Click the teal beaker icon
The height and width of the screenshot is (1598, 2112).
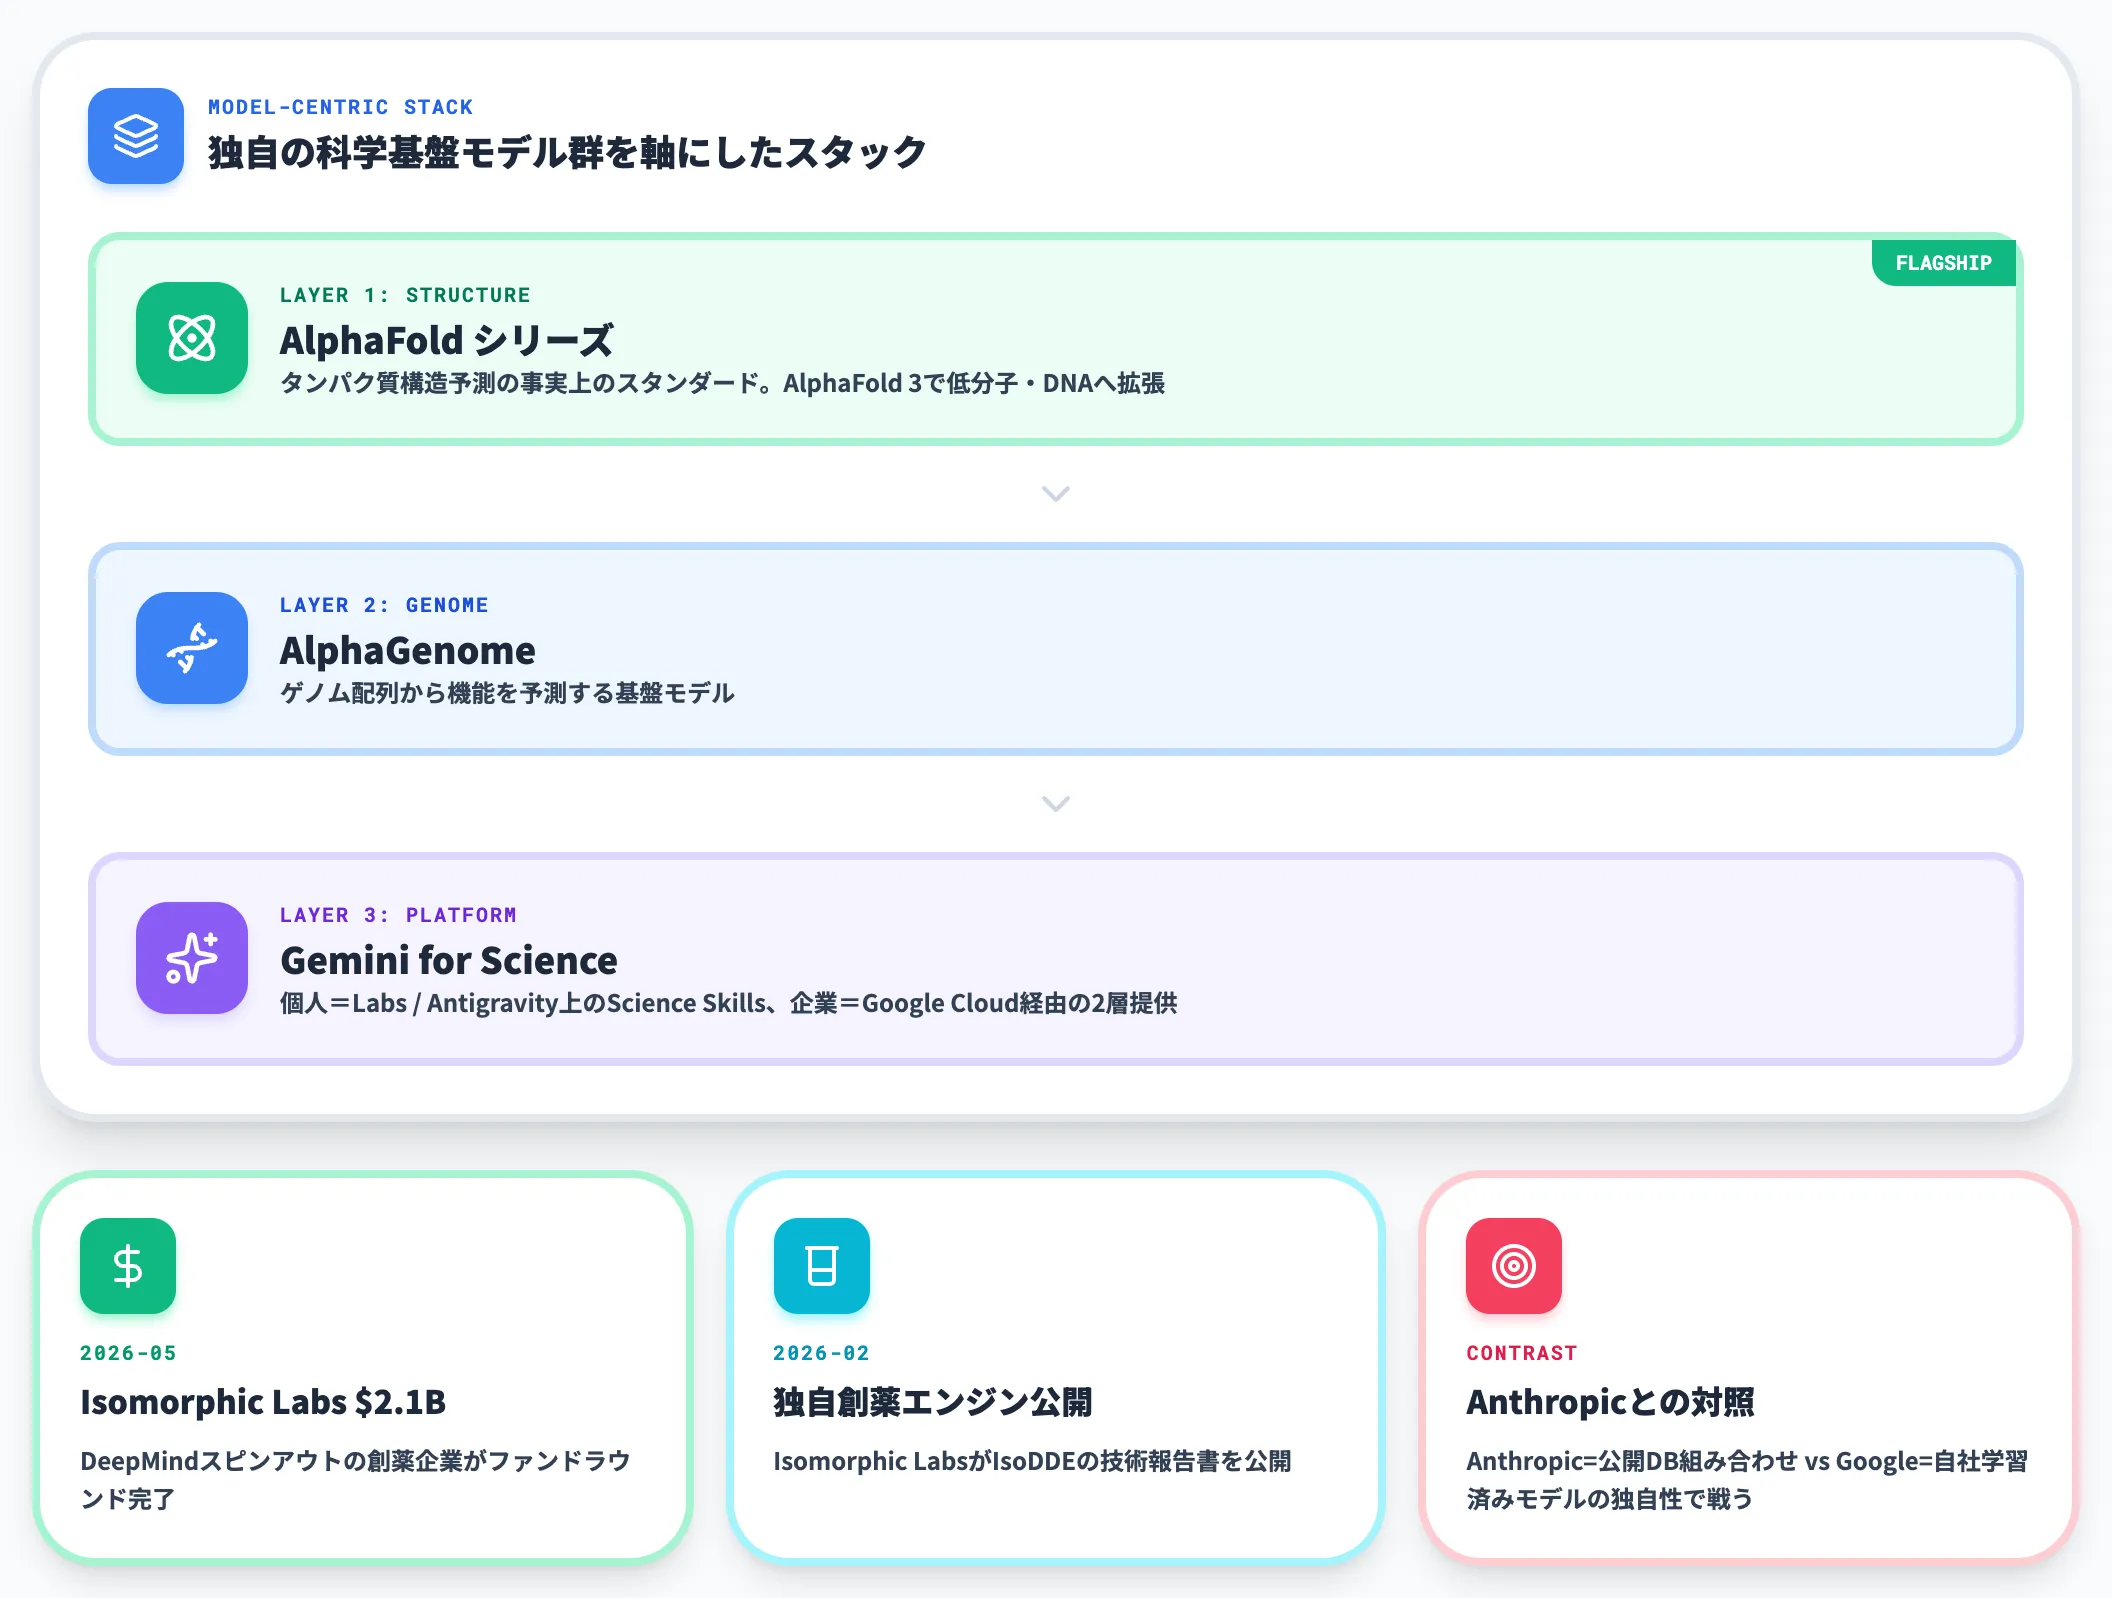pyautogui.click(x=822, y=1266)
